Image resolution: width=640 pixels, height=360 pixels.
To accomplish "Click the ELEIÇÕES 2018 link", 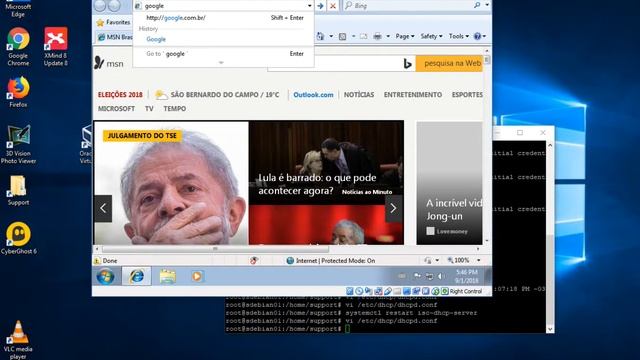I will [x=120, y=95].
